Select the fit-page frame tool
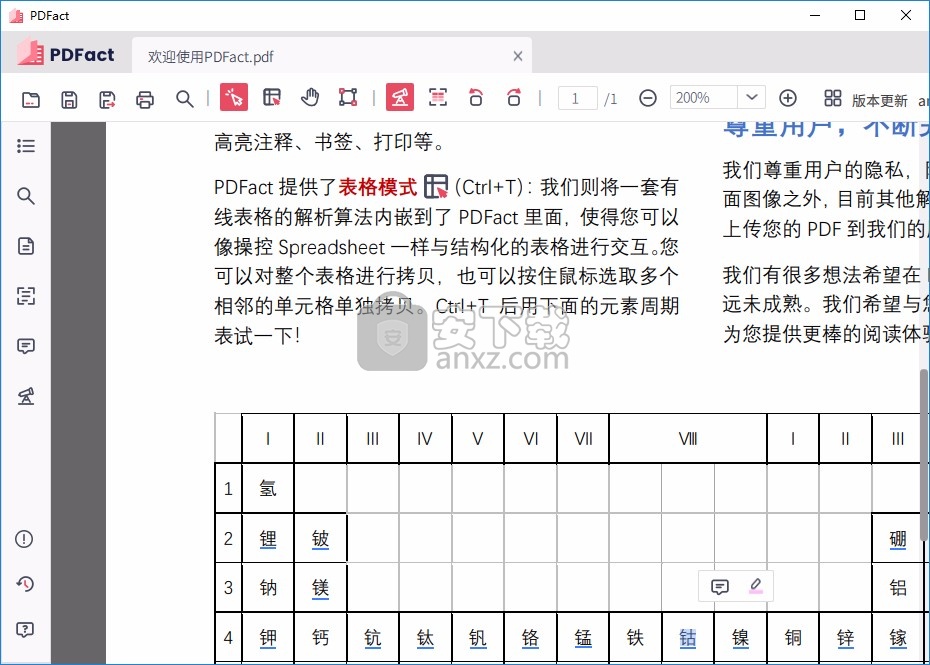This screenshot has height=665, width=930. point(348,97)
